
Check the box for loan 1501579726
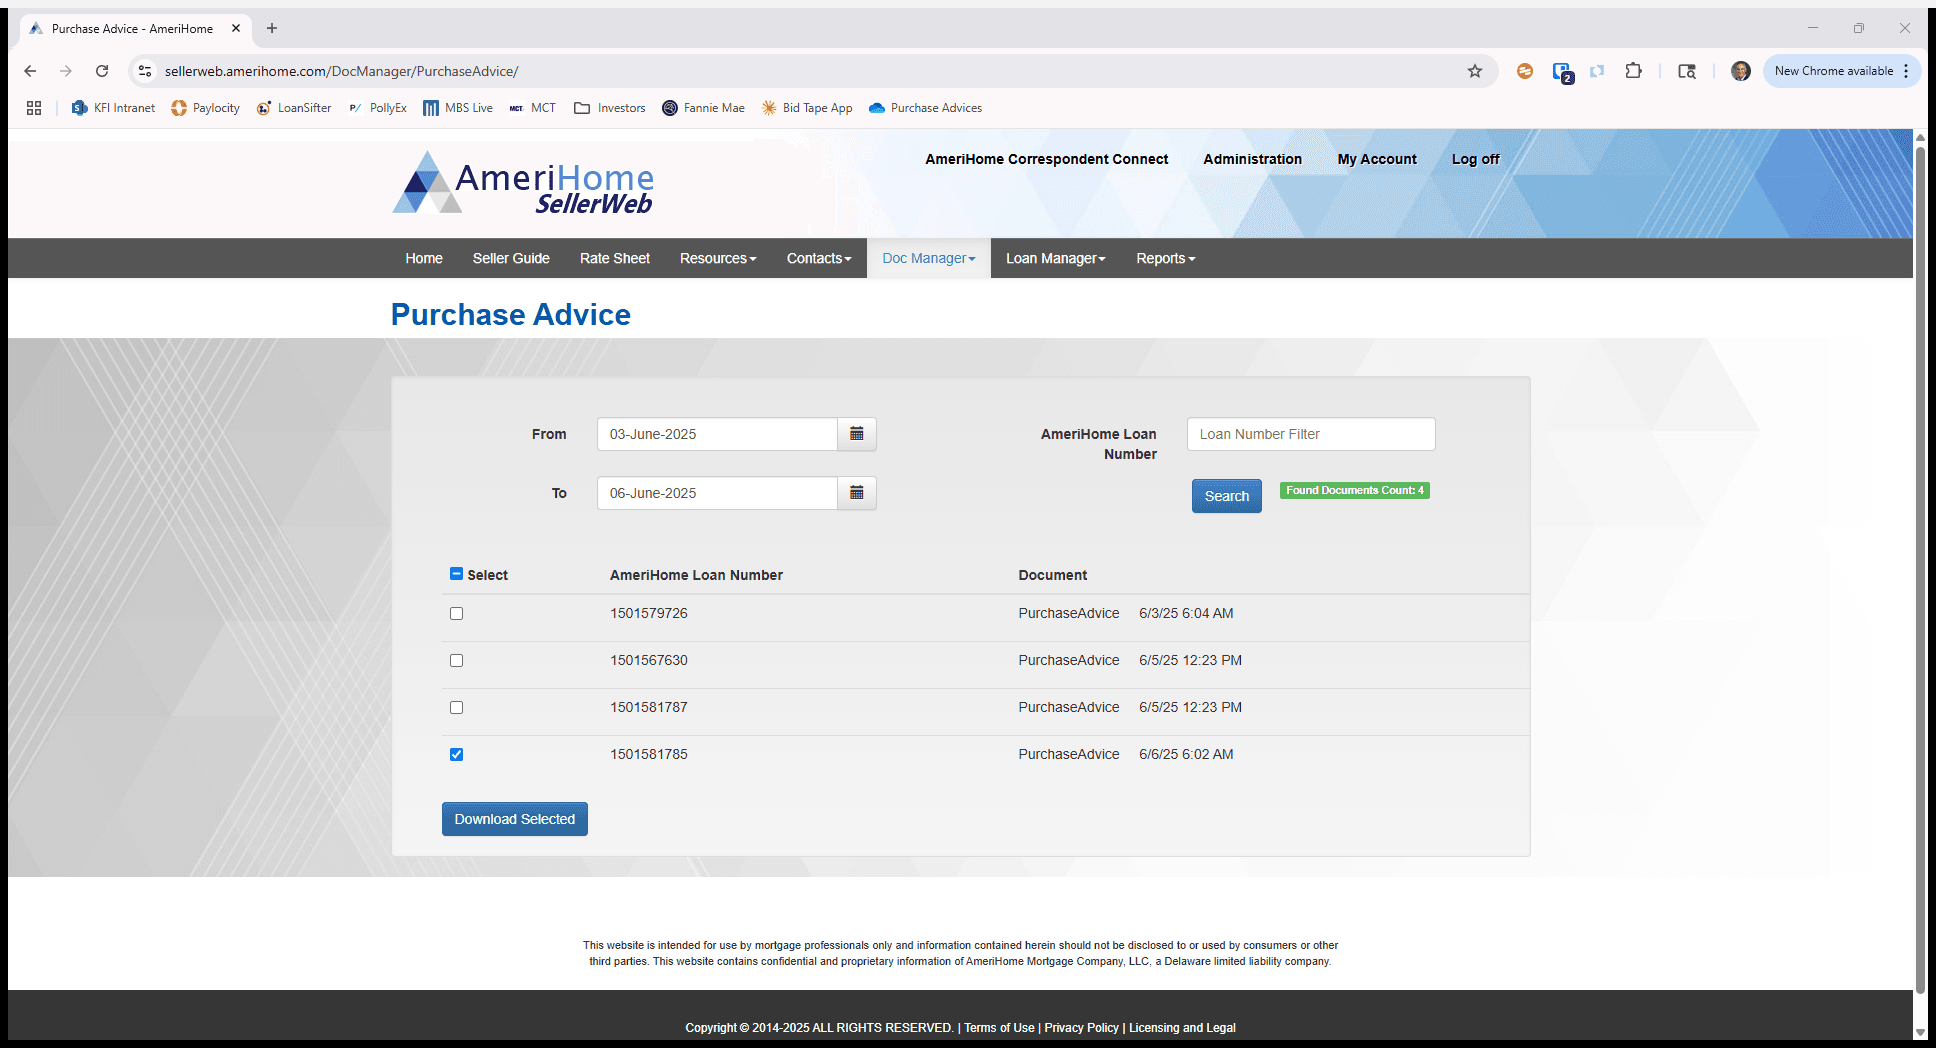pos(456,613)
